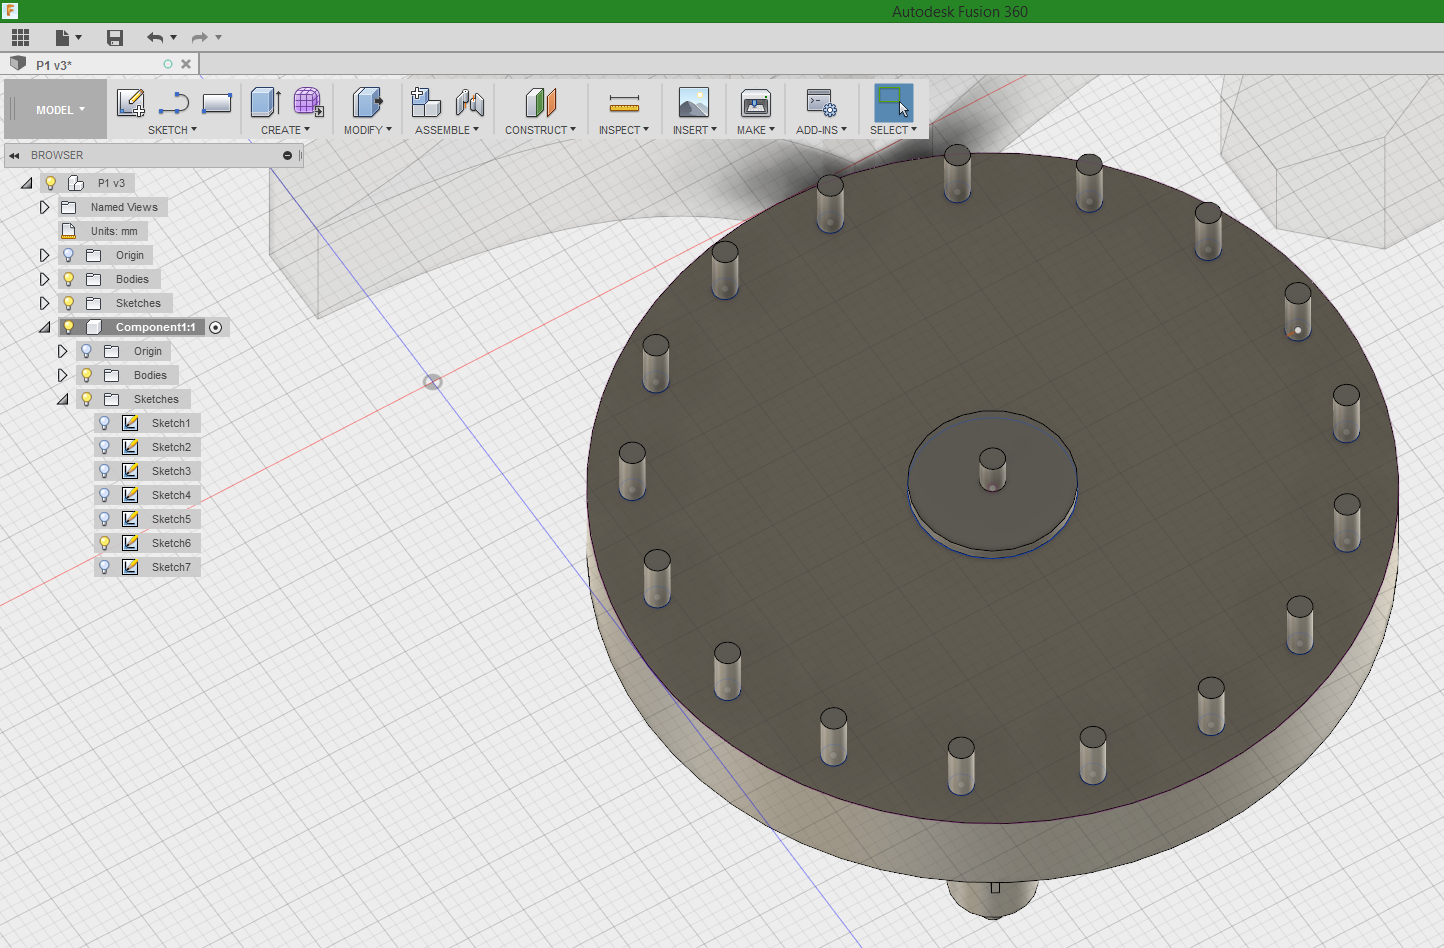Expand the Named Views folder
Viewport: 1444px width, 948px height.
pyautogui.click(x=44, y=207)
